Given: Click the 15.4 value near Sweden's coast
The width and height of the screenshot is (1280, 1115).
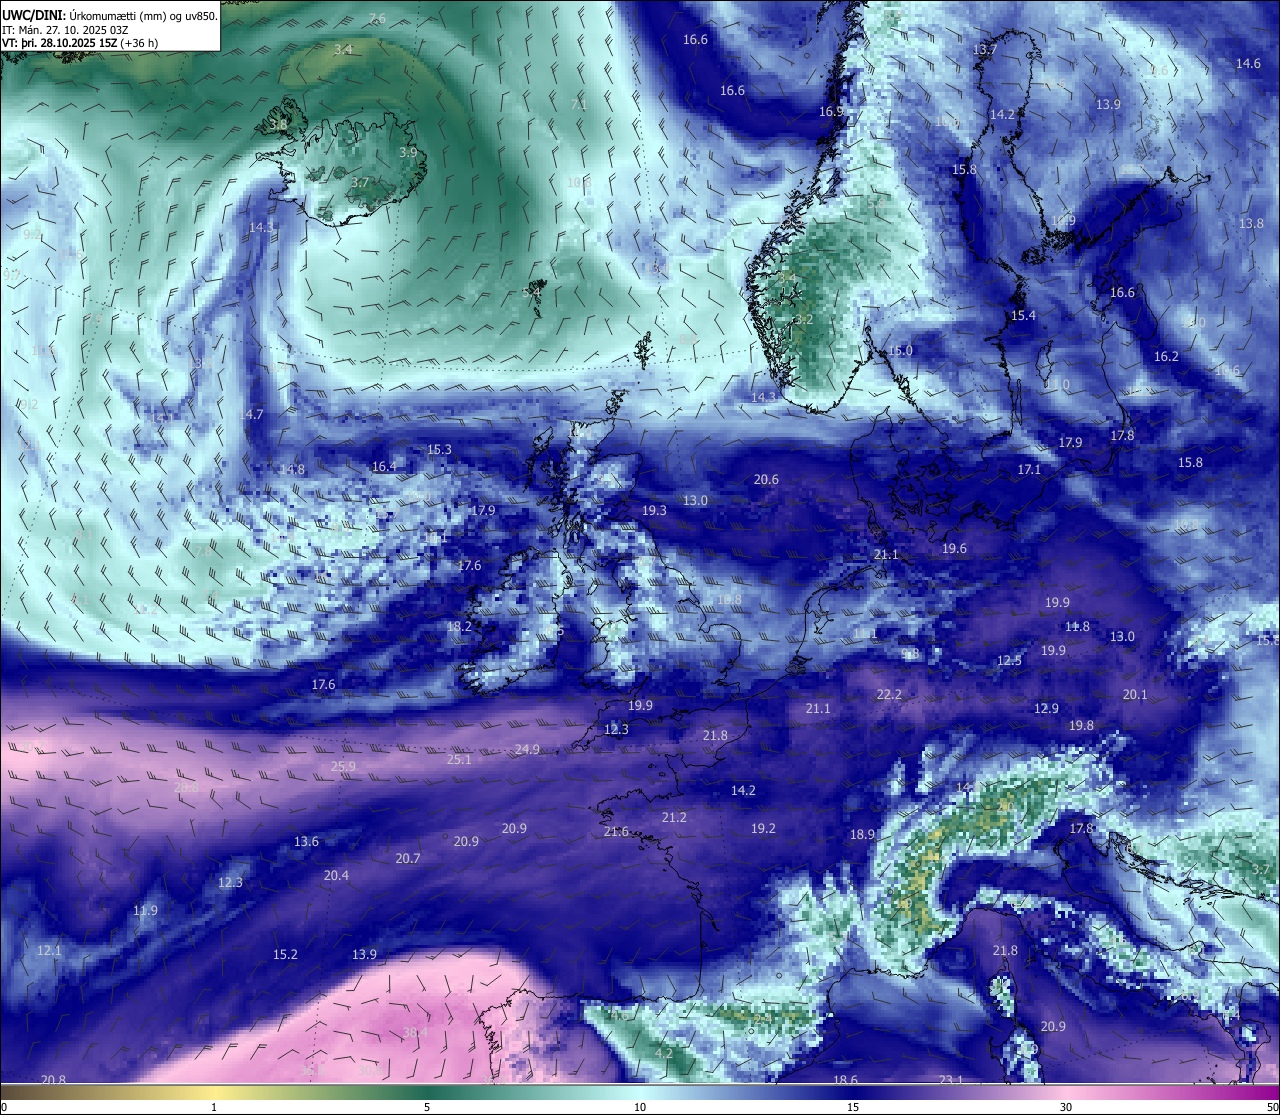Looking at the screenshot, I should (1023, 316).
